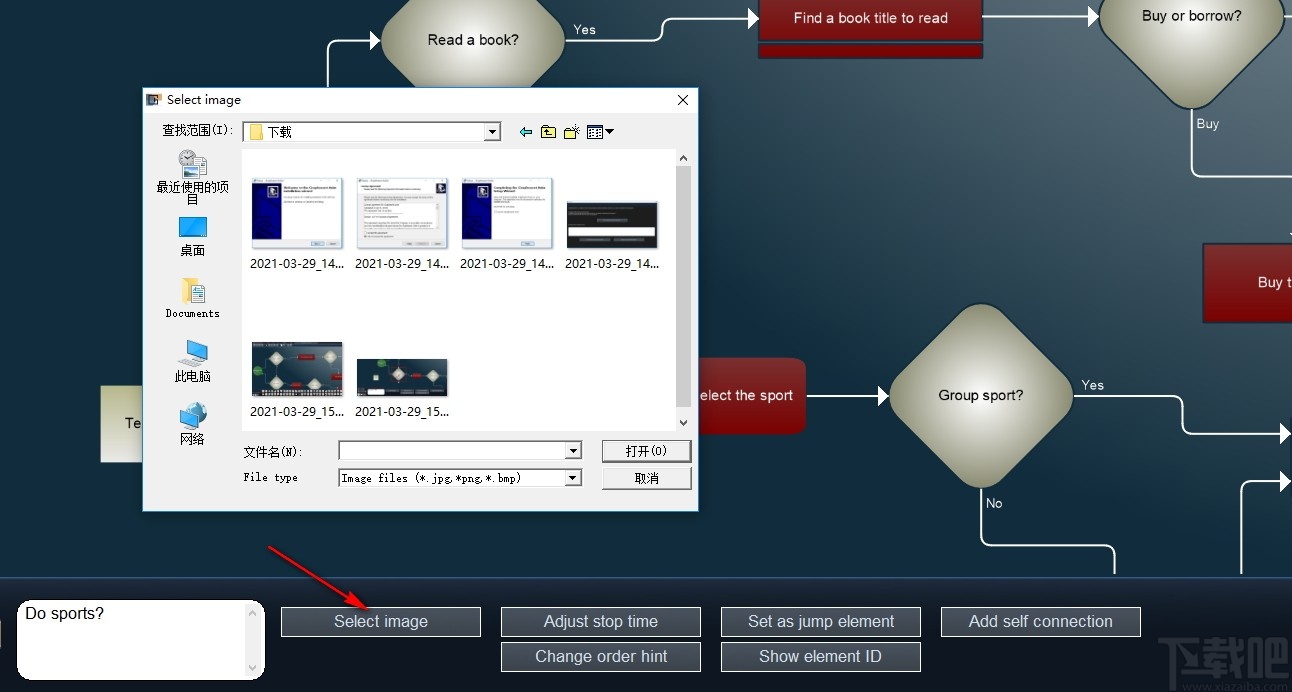The width and height of the screenshot is (1292, 692).
Task: Click the Change order hint button
Action: pyautogui.click(x=601, y=657)
